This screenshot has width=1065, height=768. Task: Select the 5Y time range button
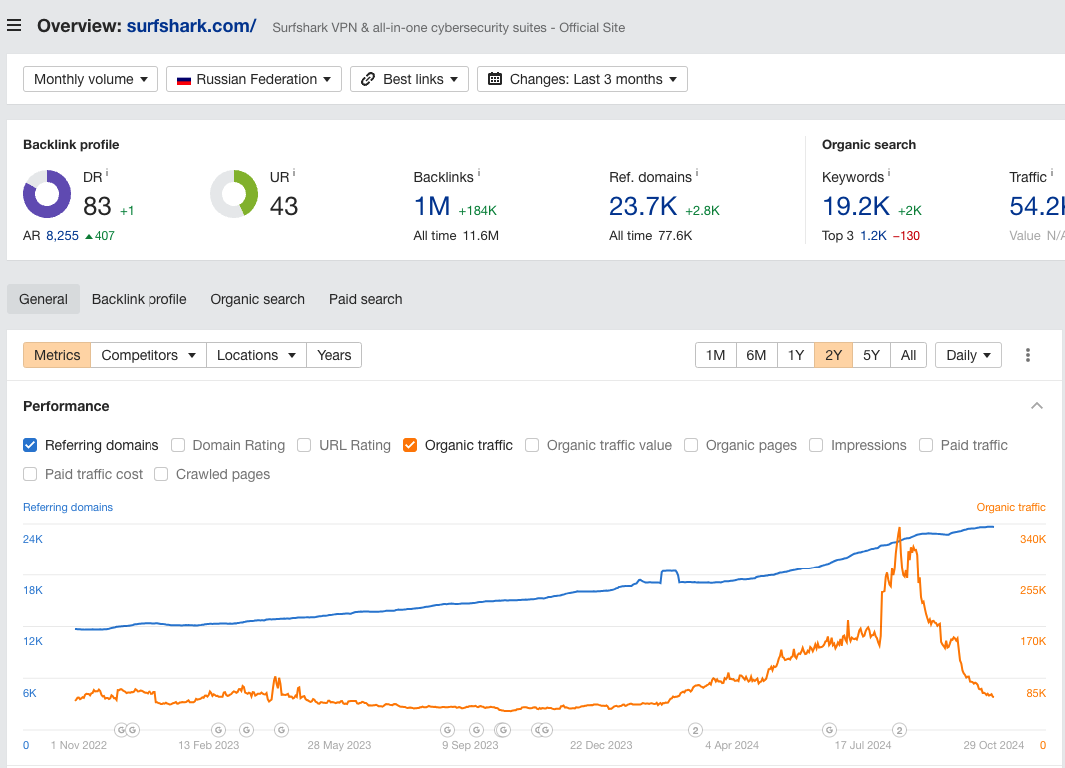pos(871,355)
